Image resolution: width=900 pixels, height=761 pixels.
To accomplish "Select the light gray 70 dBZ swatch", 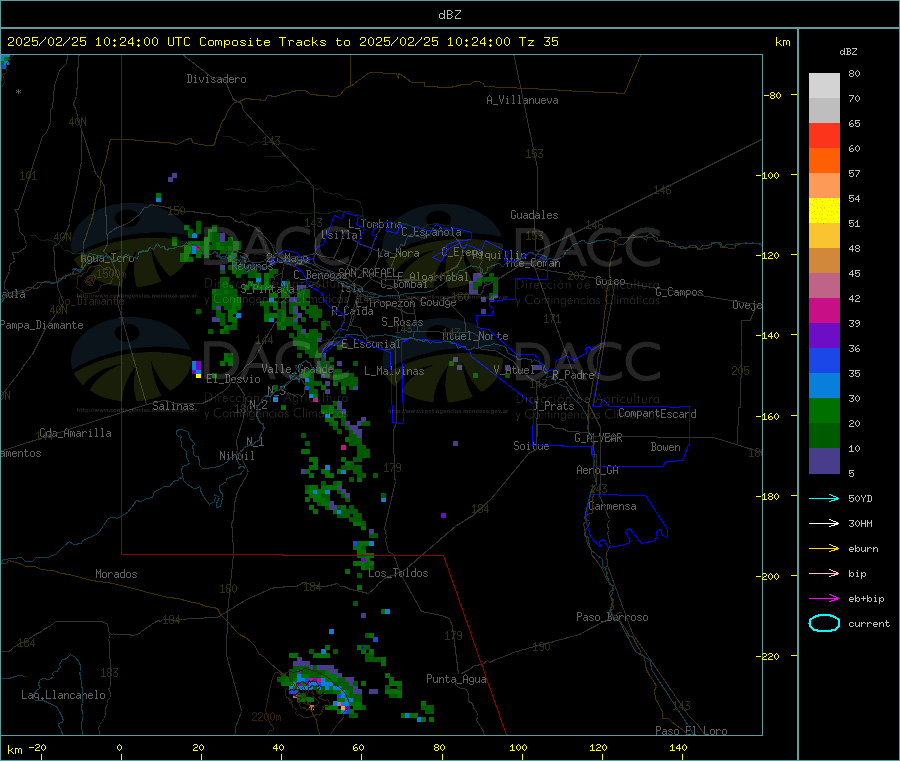I will (824, 86).
